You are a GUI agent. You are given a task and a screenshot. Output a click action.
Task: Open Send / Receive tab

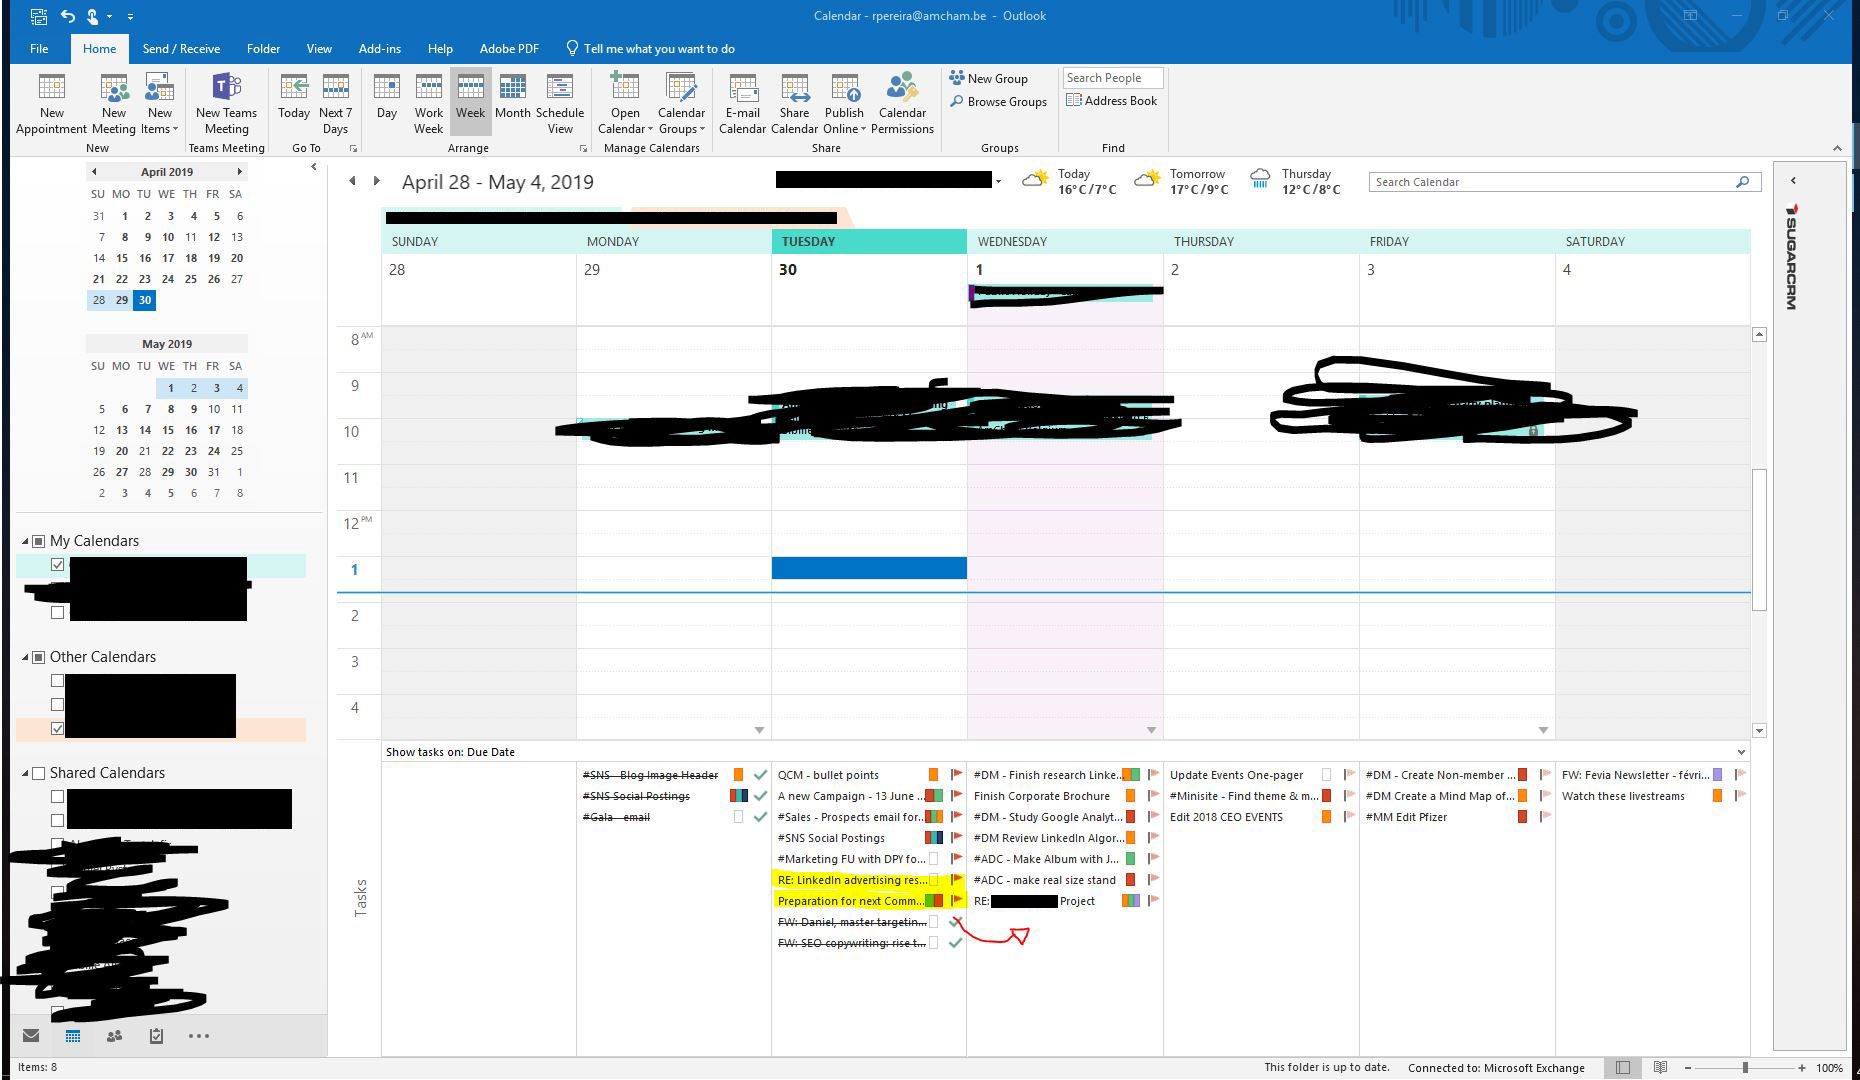[x=181, y=48]
